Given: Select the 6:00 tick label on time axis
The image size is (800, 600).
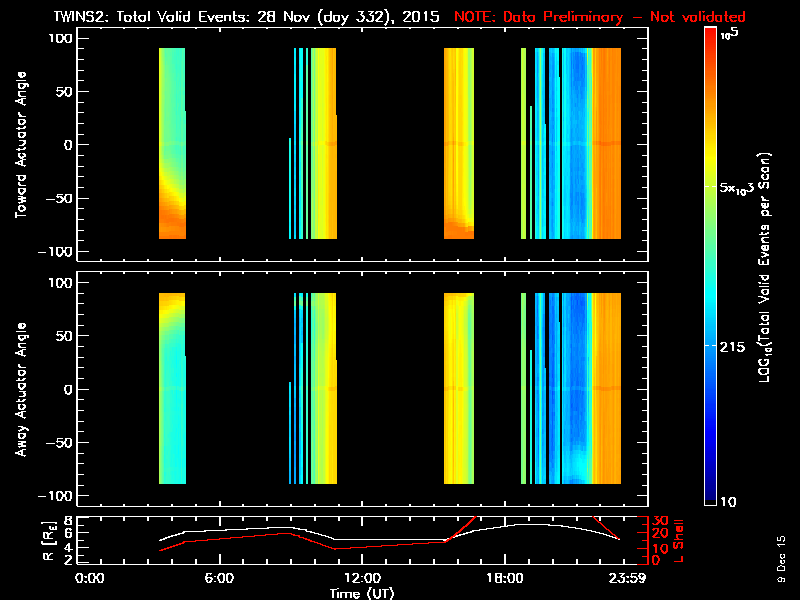Looking at the screenshot, I should click(x=220, y=578).
